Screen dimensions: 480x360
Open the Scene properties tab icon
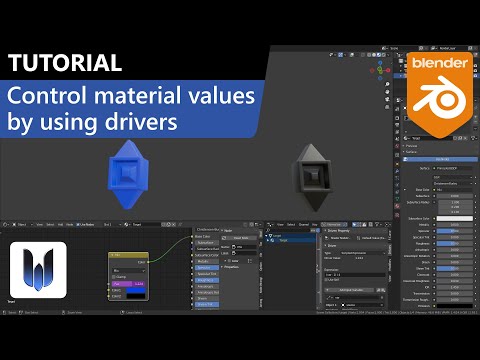(397, 139)
